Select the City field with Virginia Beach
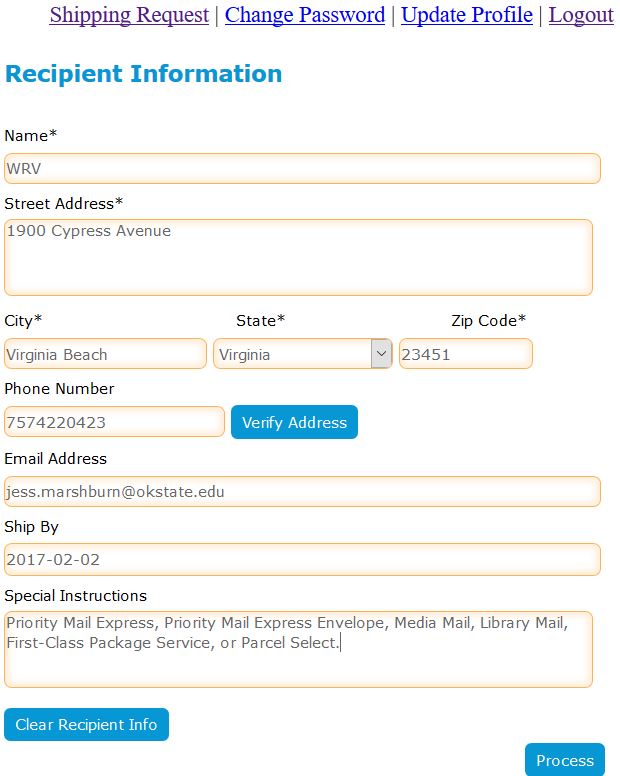The width and height of the screenshot is (620, 776). point(105,354)
